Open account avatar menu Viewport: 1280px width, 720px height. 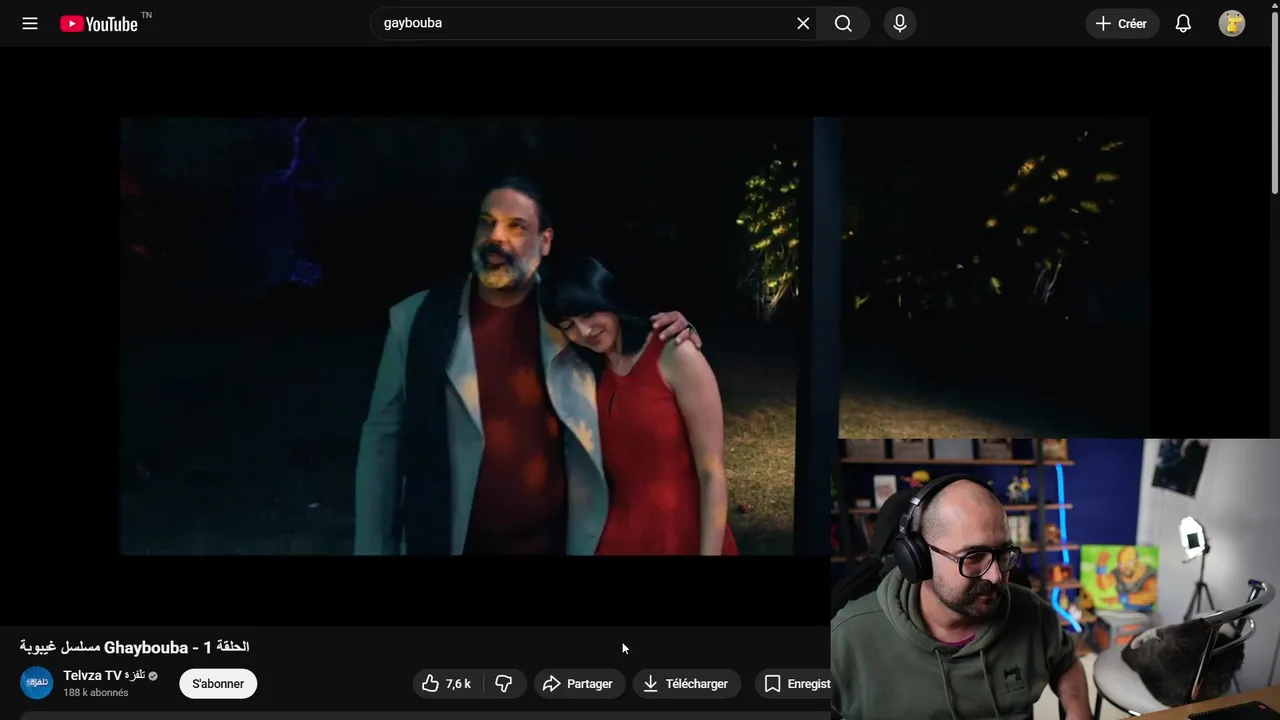[1232, 23]
